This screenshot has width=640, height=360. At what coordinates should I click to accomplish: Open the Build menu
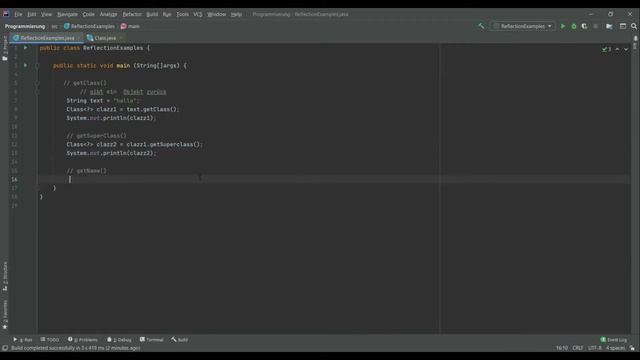pos(152,14)
